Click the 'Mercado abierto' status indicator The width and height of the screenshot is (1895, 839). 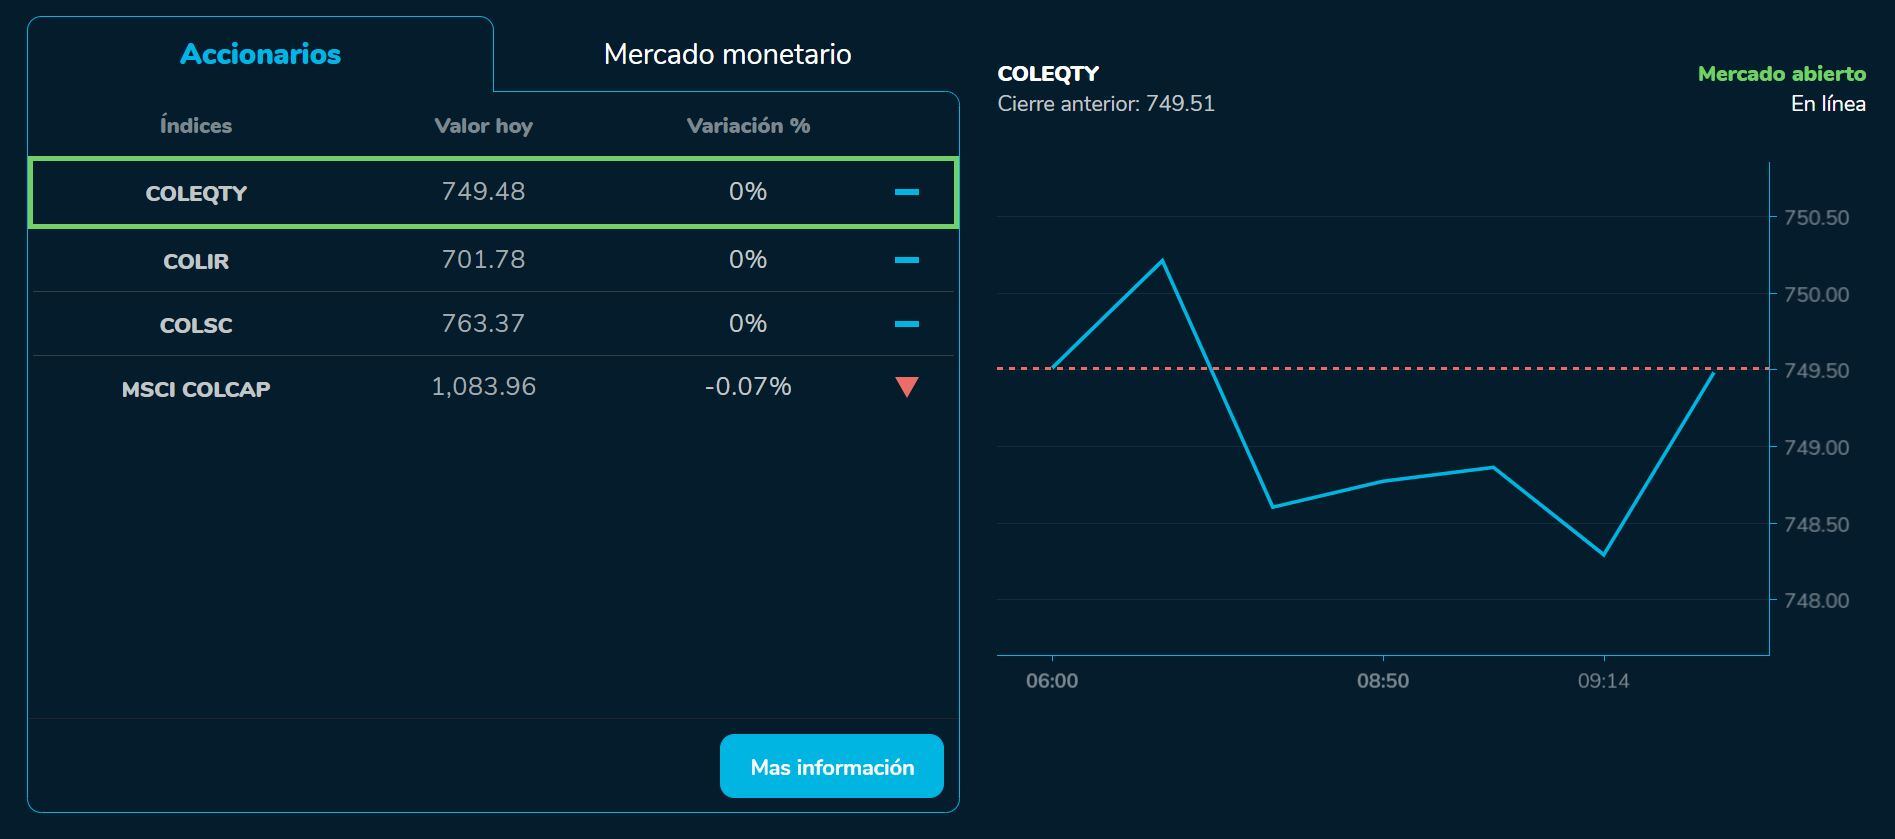(1781, 72)
